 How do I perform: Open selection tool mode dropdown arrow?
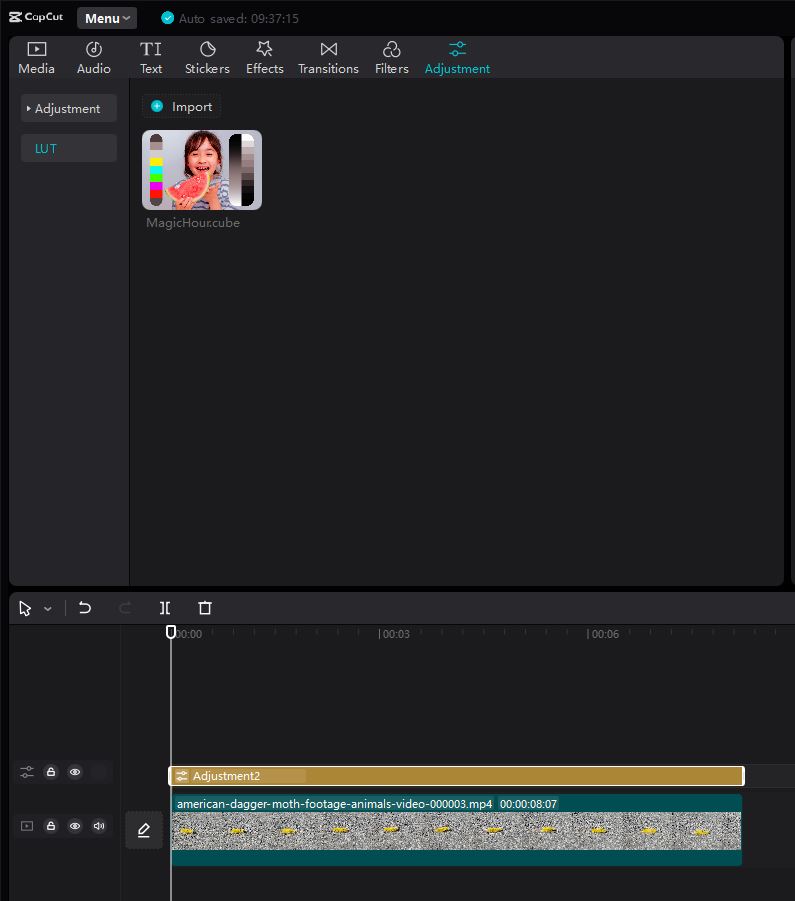click(x=48, y=609)
